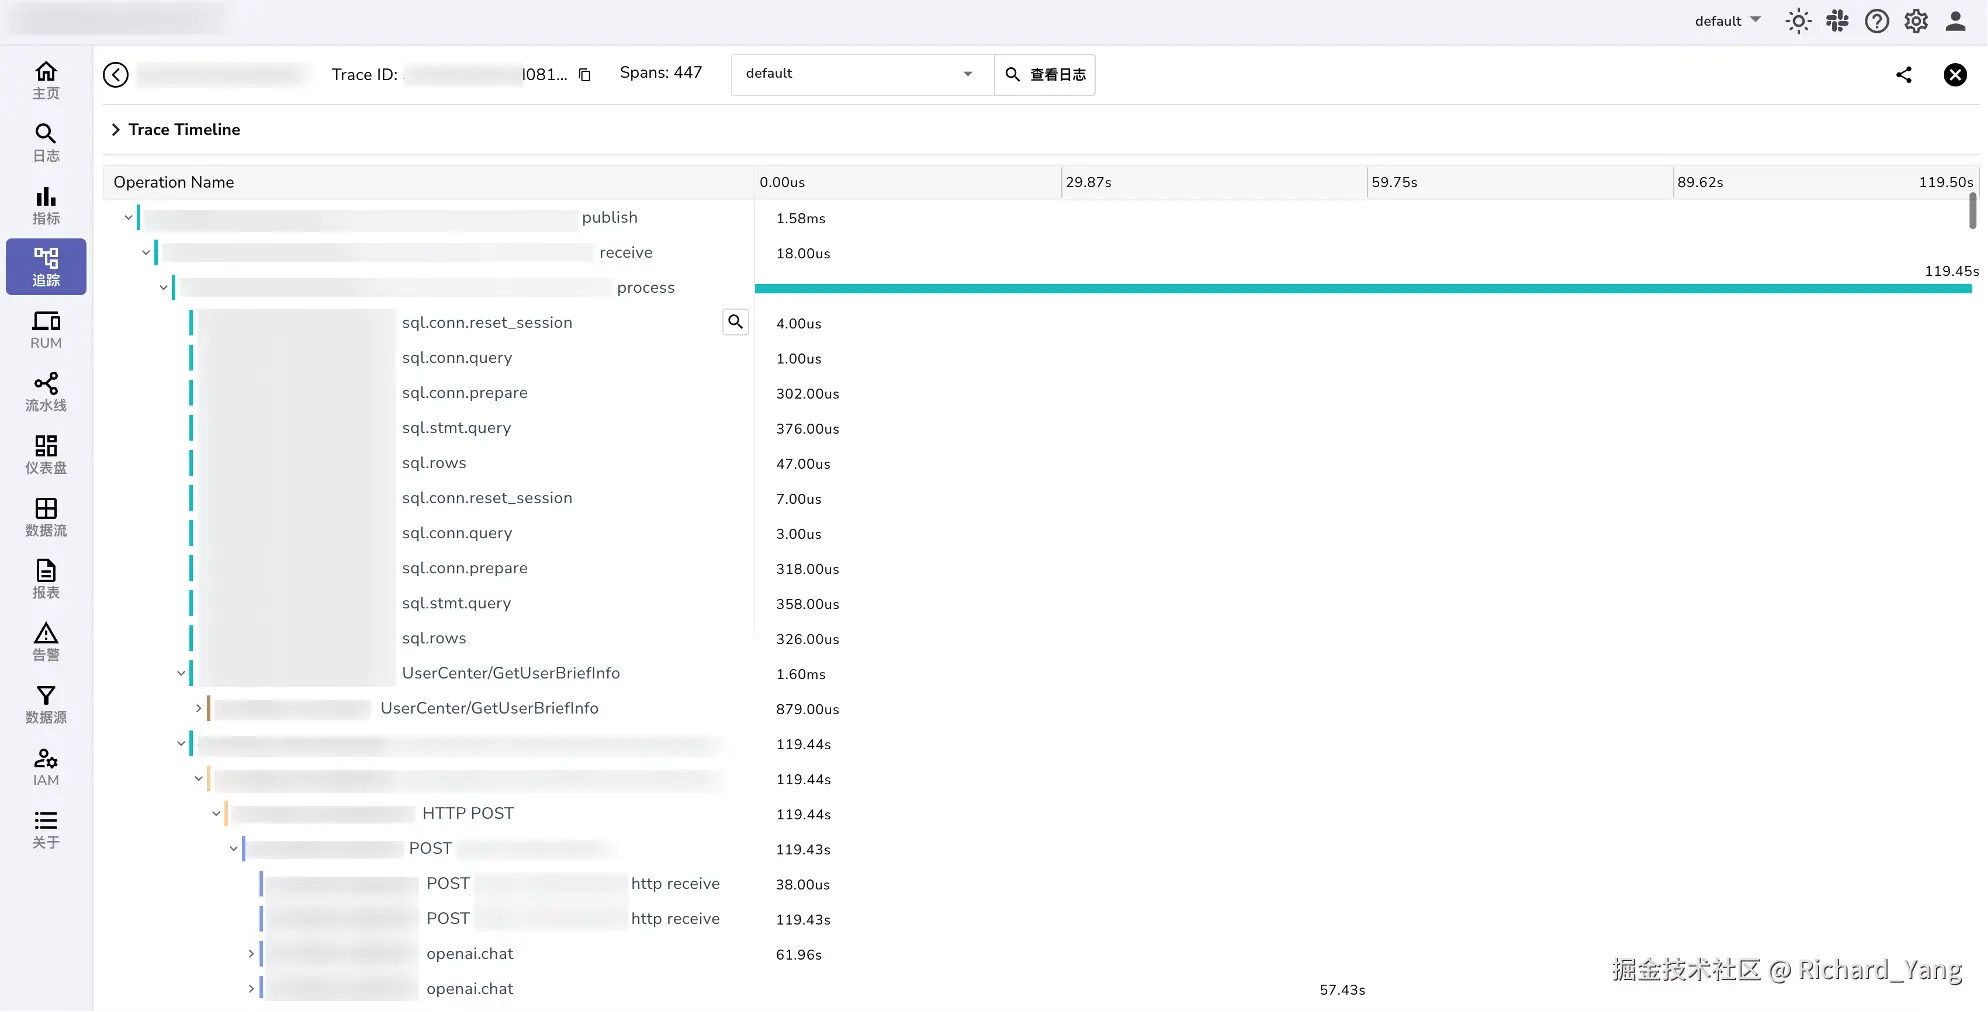The image size is (1988, 1012).
Task: Open 指标 metrics section
Action: coord(46,205)
